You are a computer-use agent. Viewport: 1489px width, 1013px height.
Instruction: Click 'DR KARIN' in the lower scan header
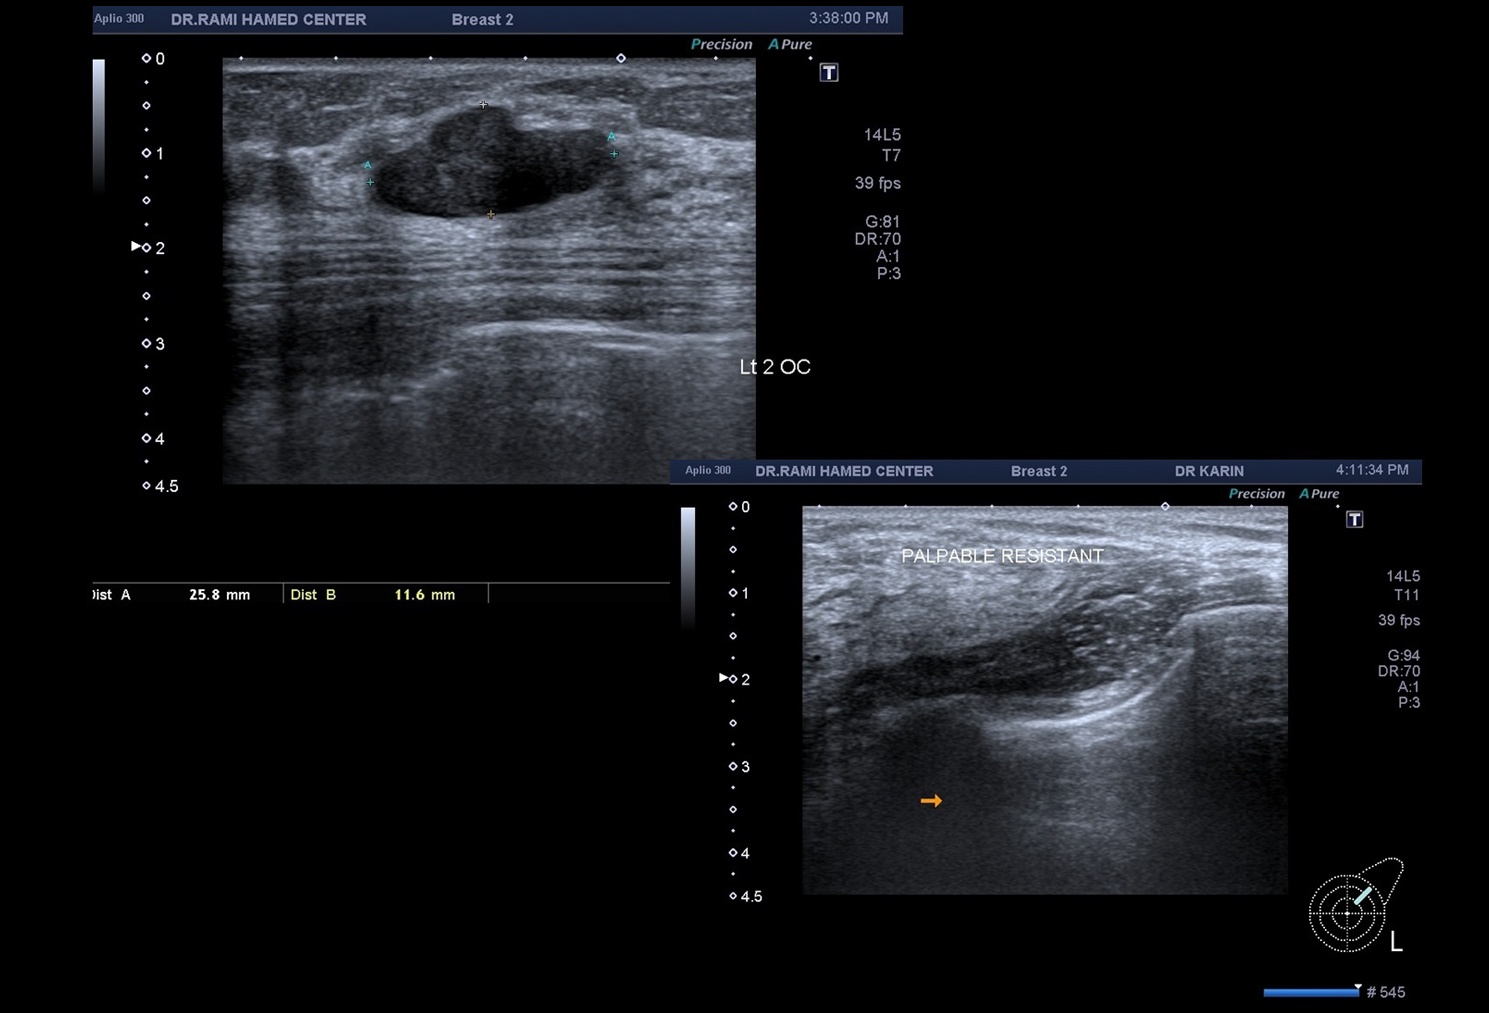coord(1209,471)
